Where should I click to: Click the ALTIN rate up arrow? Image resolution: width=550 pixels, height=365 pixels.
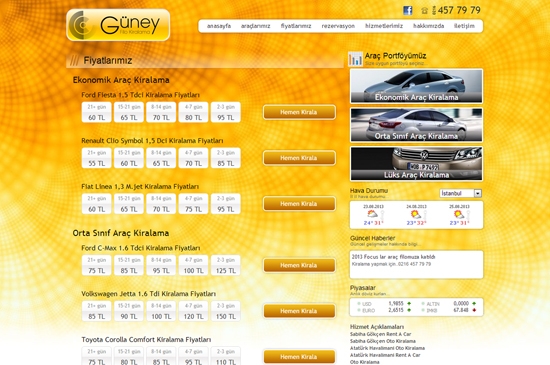point(474,304)
